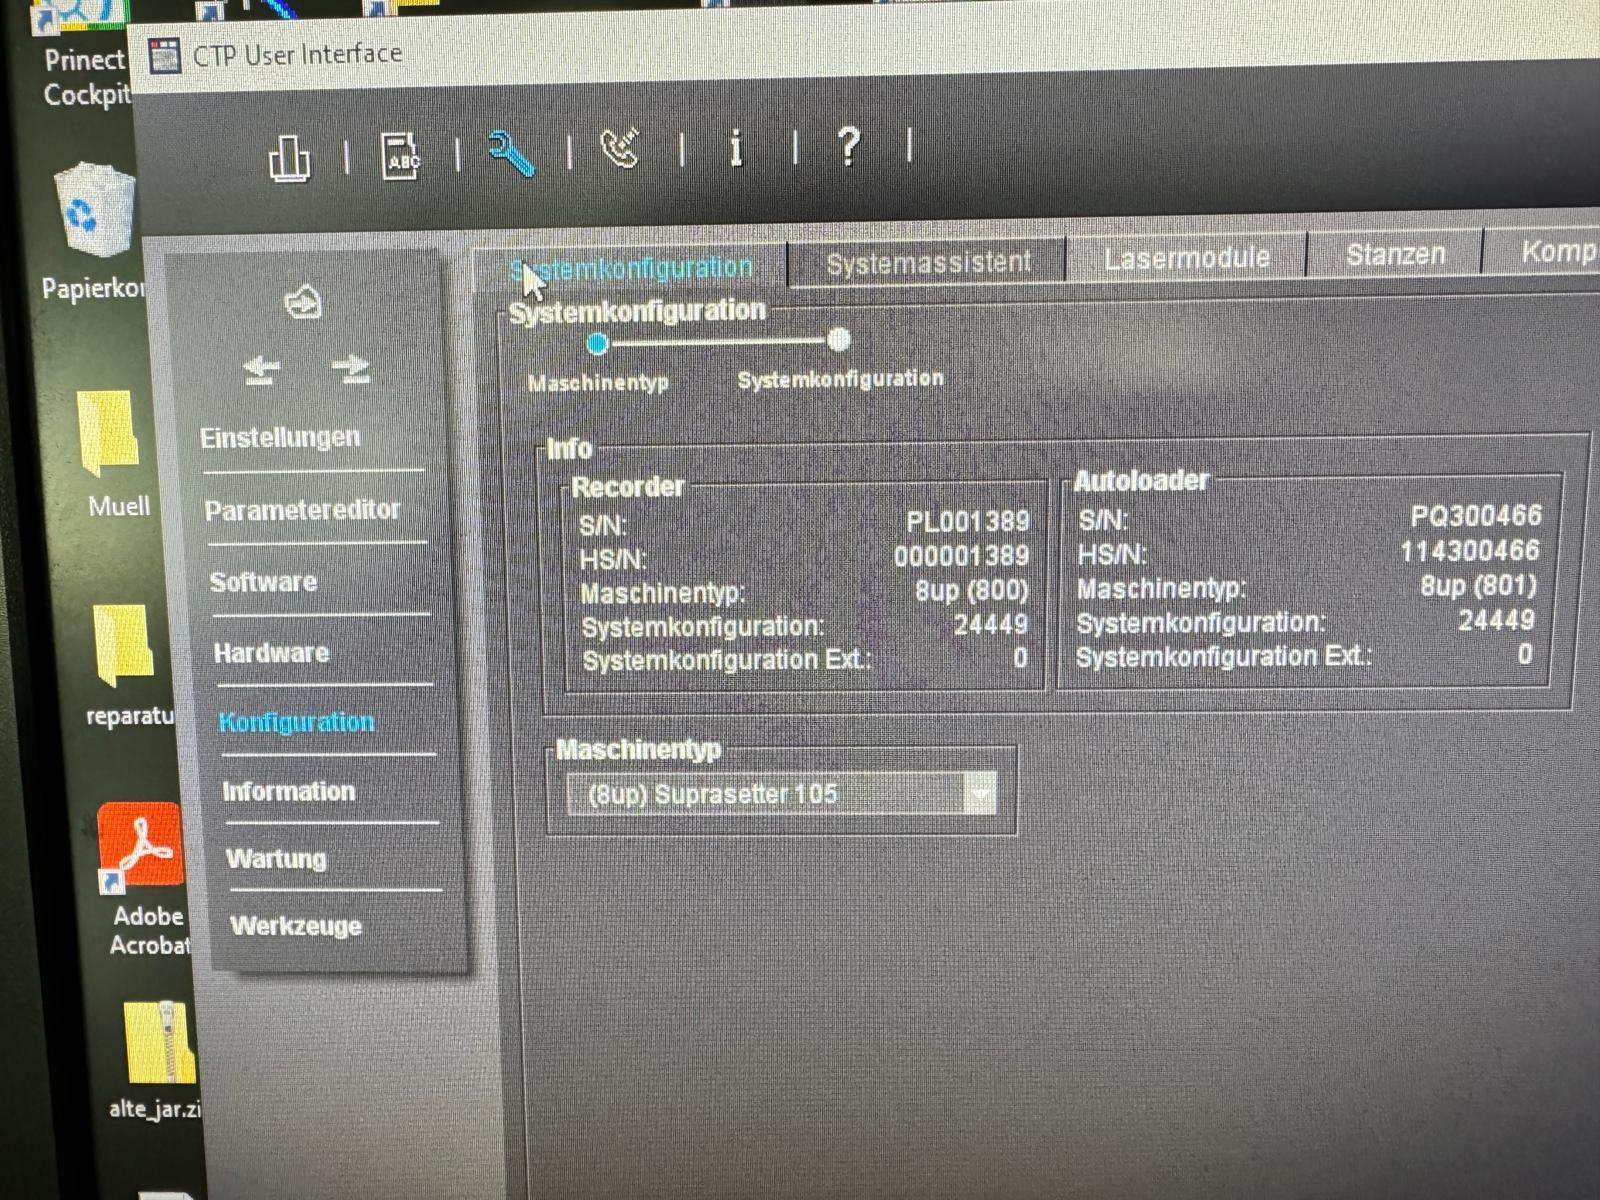This screenshot has width=1600, height=1200.
Task: Switch to the Lasermodule tab
Action: (x=1187, y=257)
